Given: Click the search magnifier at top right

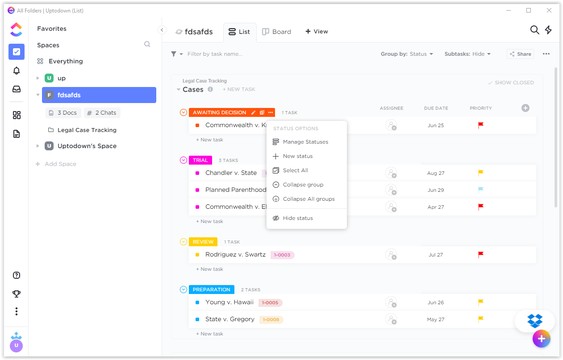Looking at the screenshot, I should [534, 30].
